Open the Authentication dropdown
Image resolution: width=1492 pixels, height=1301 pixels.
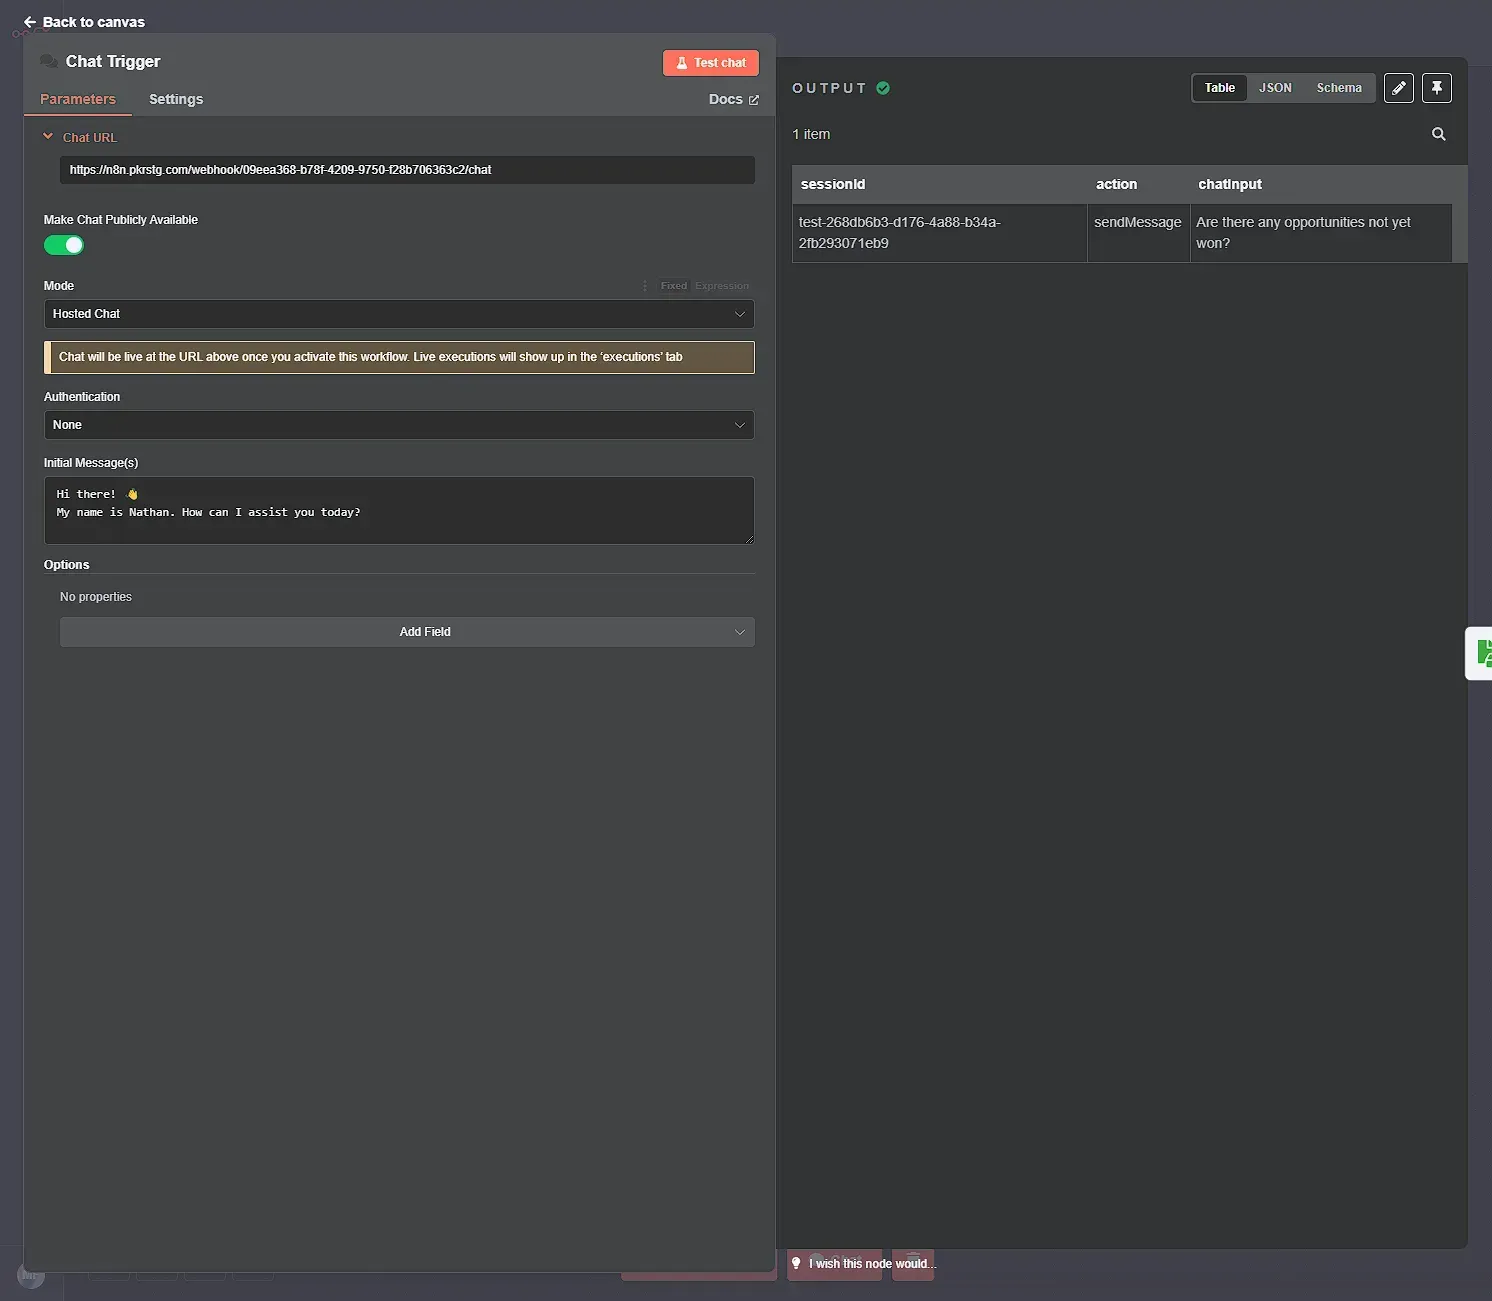[399, 425]
